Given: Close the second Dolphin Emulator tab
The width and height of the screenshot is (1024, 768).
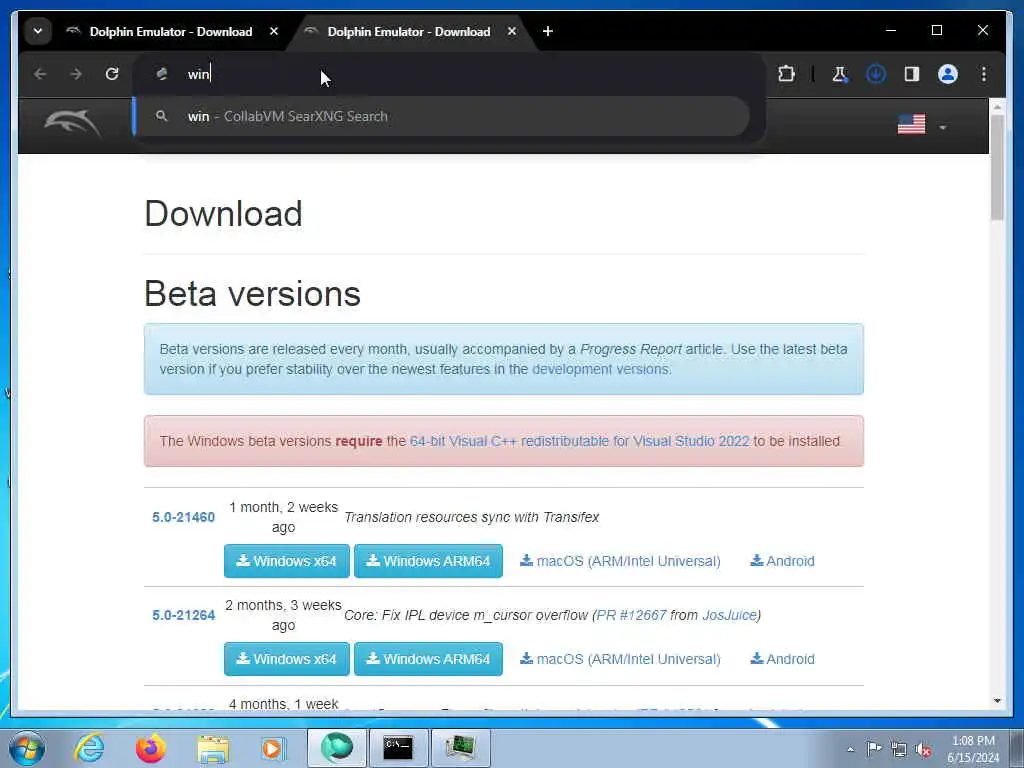Looking at the screenshot, I should (512, 31).
